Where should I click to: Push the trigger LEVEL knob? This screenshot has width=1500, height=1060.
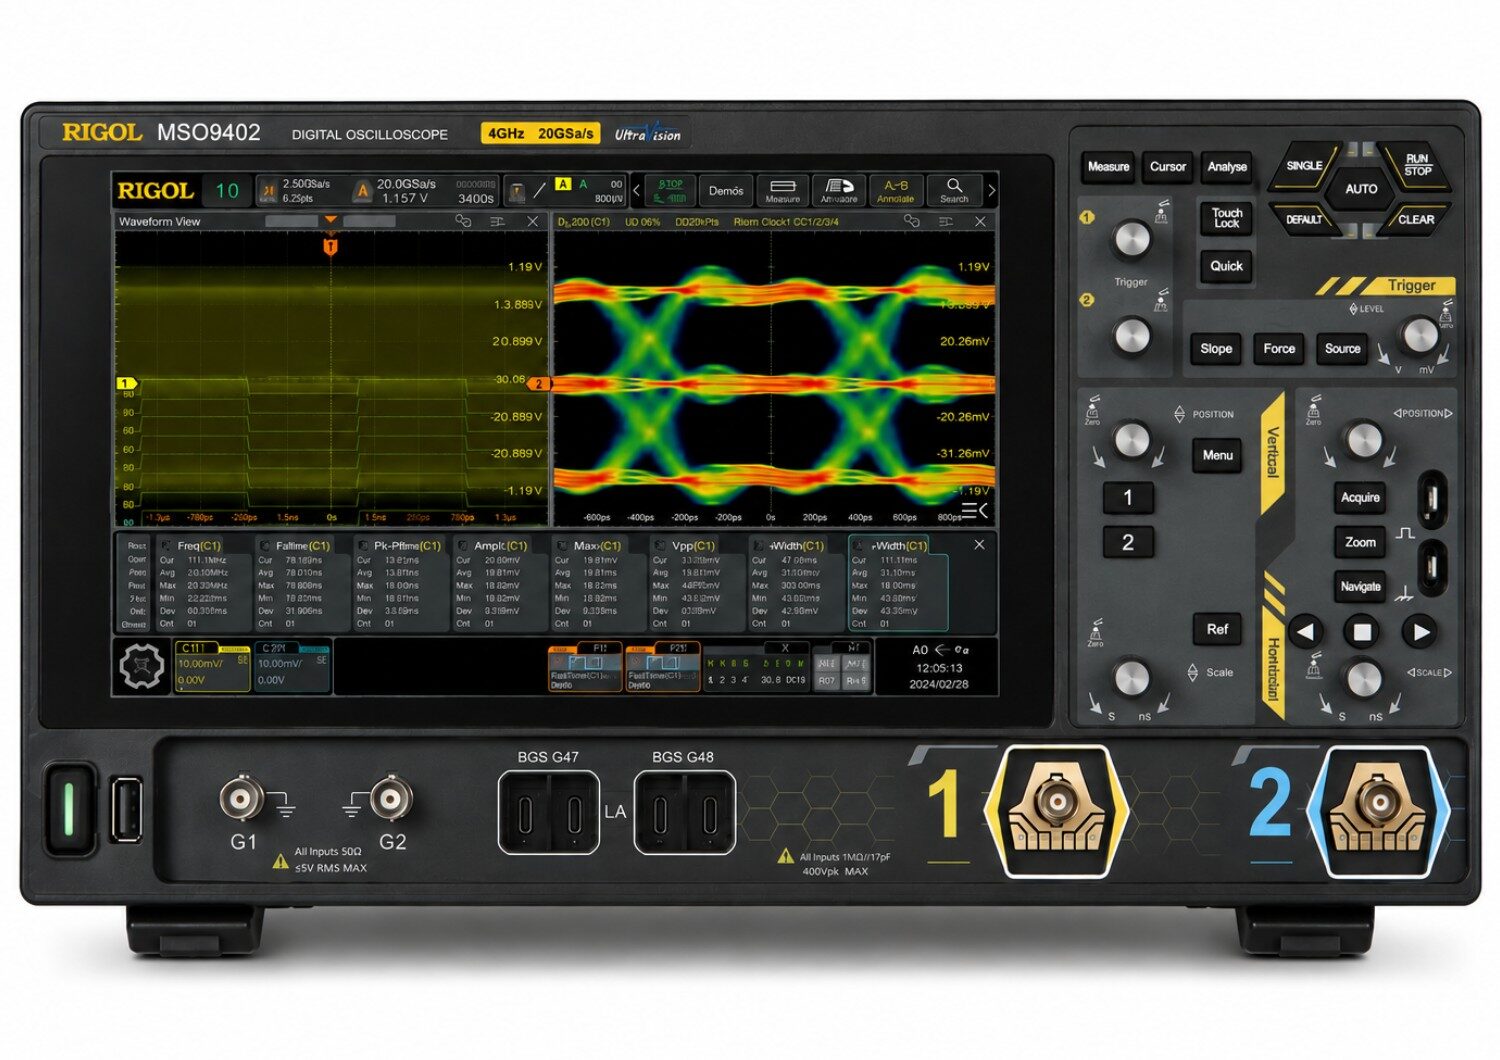click(1420, 337)
